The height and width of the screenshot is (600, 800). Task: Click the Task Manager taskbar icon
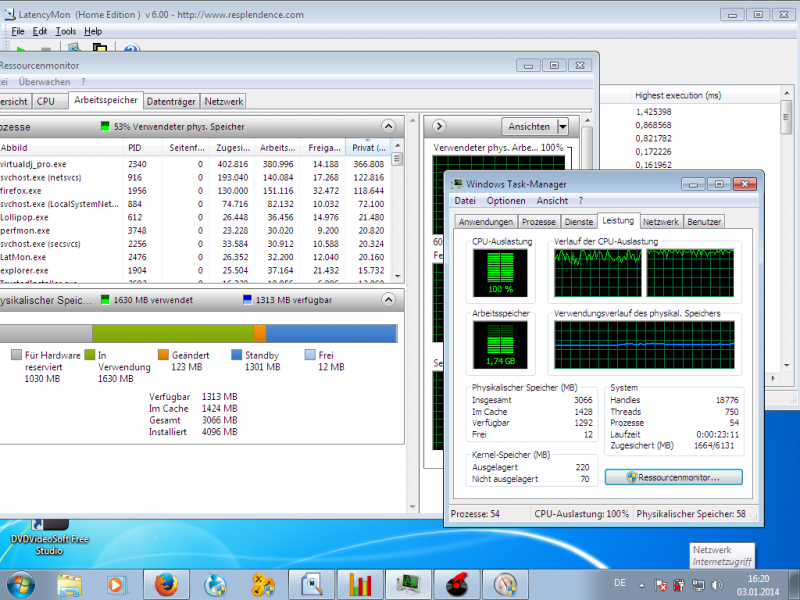coord(409,583)
